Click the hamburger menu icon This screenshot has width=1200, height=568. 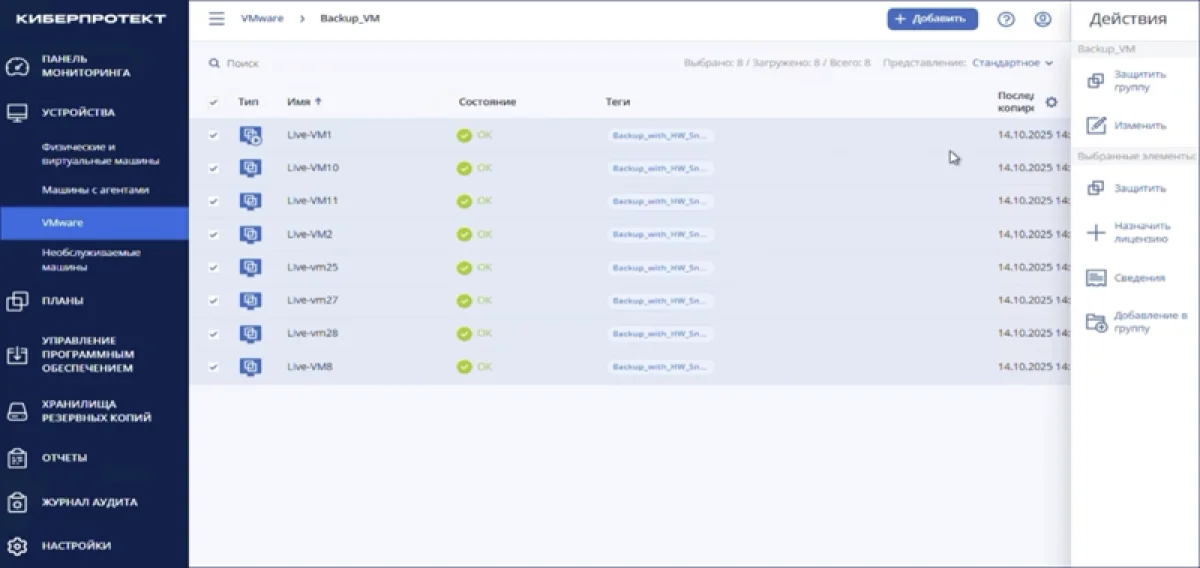[216, 19]
